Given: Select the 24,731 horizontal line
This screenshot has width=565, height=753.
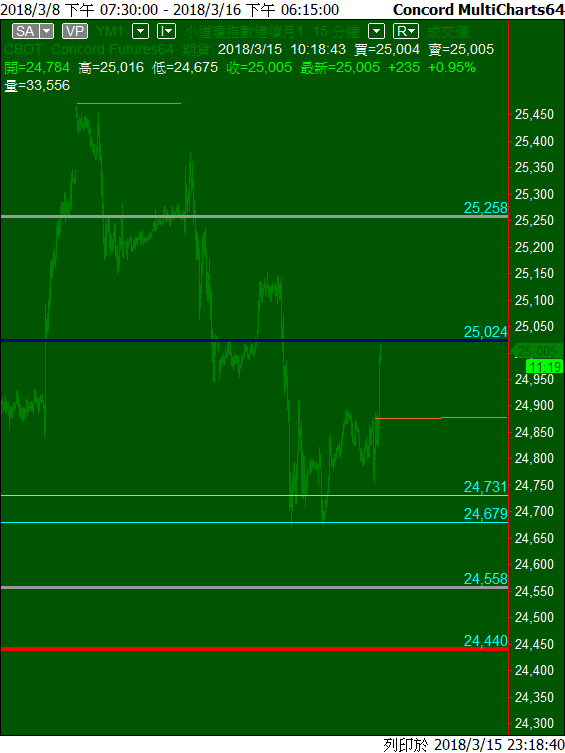Looking at the screenshot, I should [254, 495].
